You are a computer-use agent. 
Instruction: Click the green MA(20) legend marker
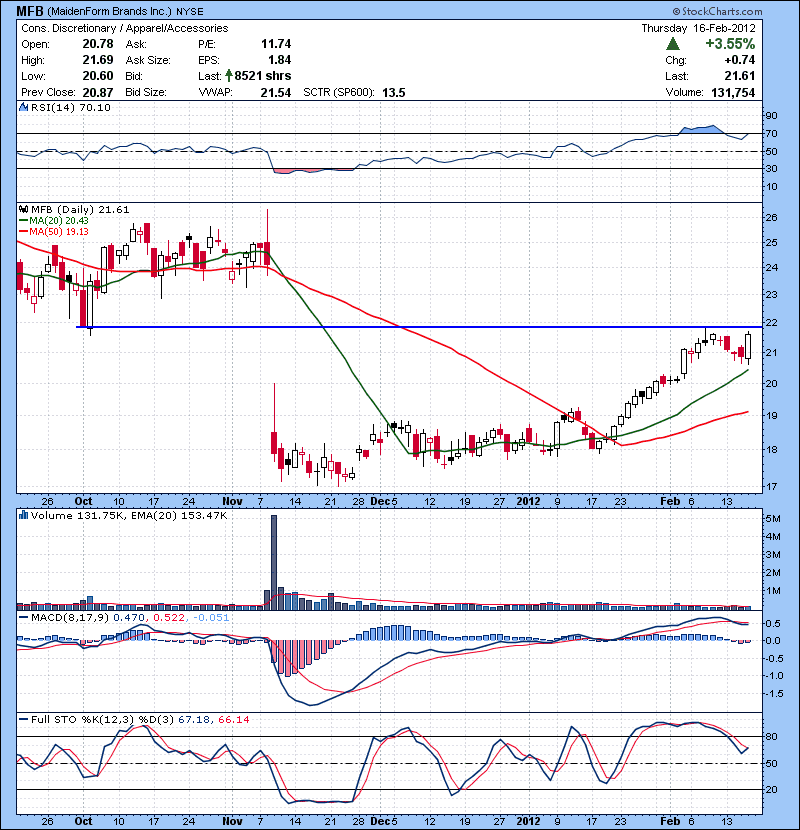coord(23,221)
